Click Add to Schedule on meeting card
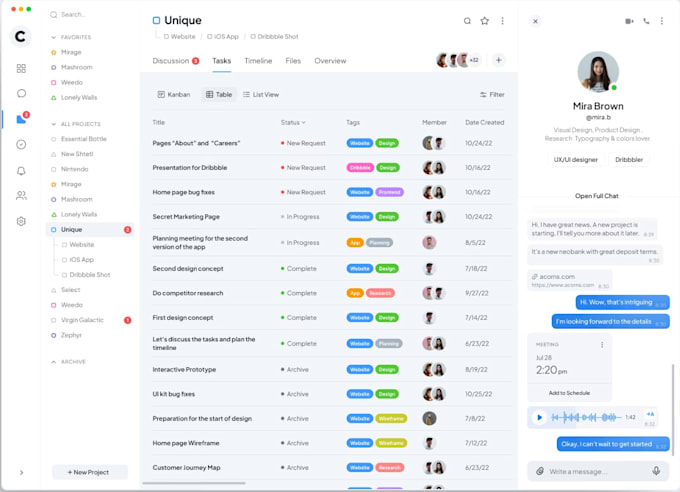Viewport: 680px width, 492px height. 569,393
